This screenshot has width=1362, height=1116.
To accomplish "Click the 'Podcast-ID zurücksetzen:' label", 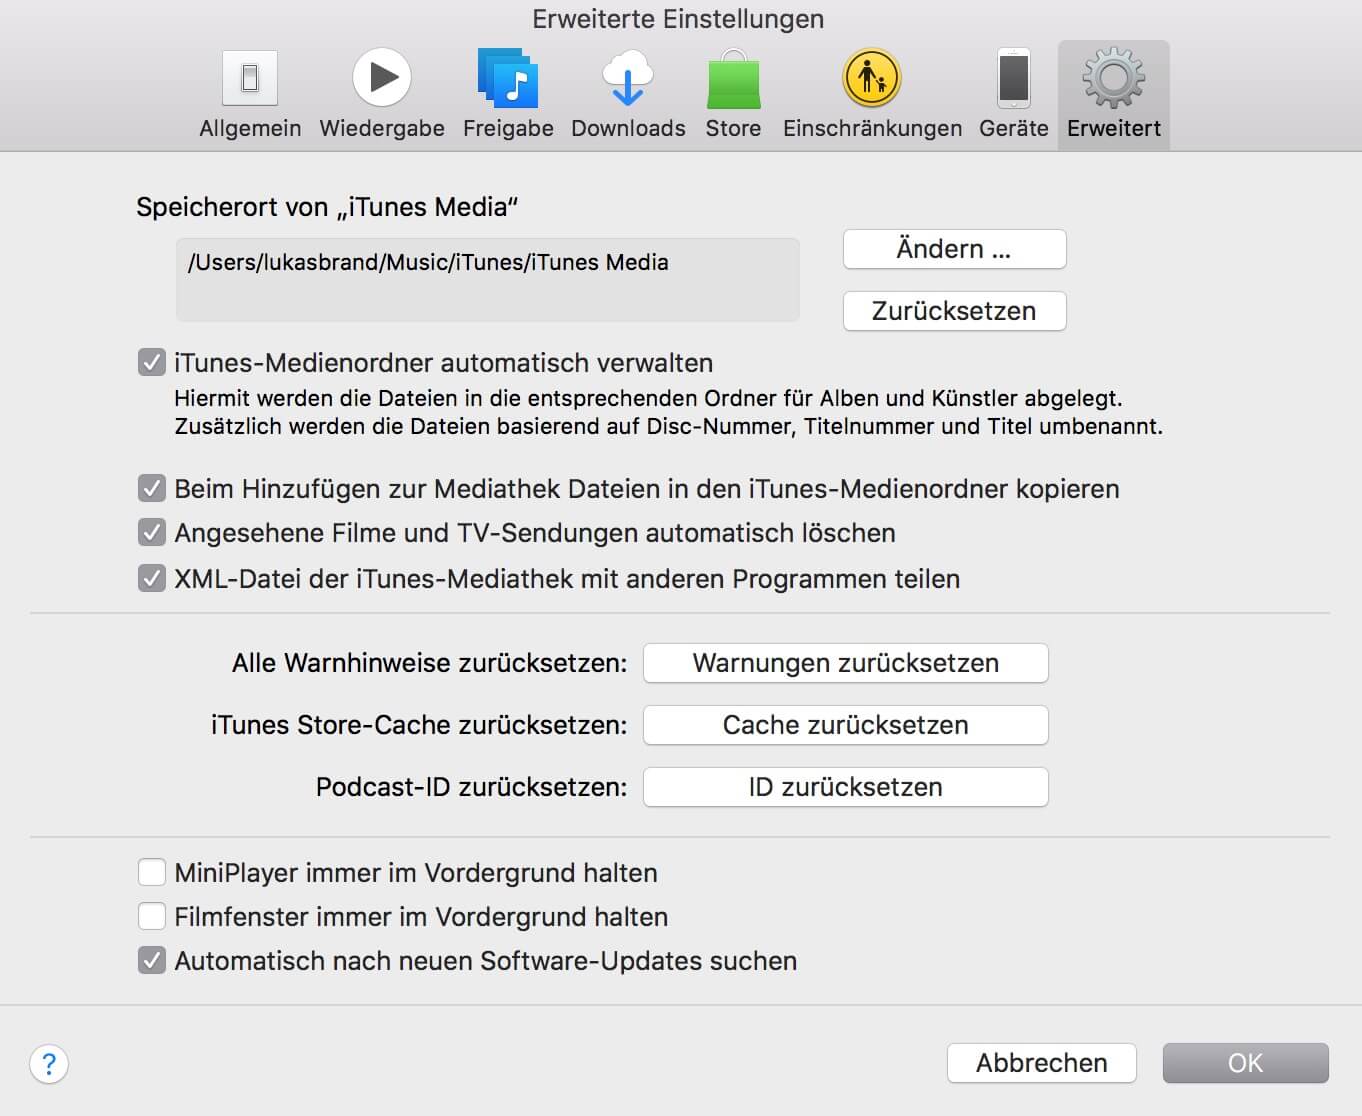I will click(x=472, y=787).
